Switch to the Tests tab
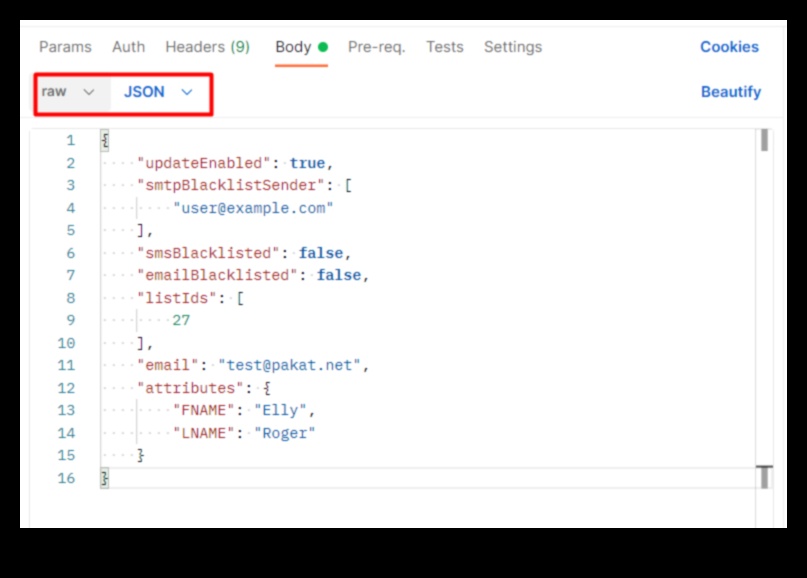The image size is (807, 578). [x=444, y=47]
